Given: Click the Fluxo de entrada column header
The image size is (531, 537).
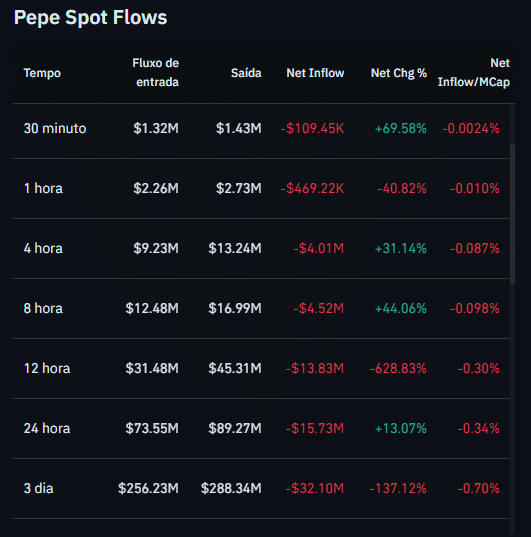Looking at the screenshot, I should (x=156, y=73).
